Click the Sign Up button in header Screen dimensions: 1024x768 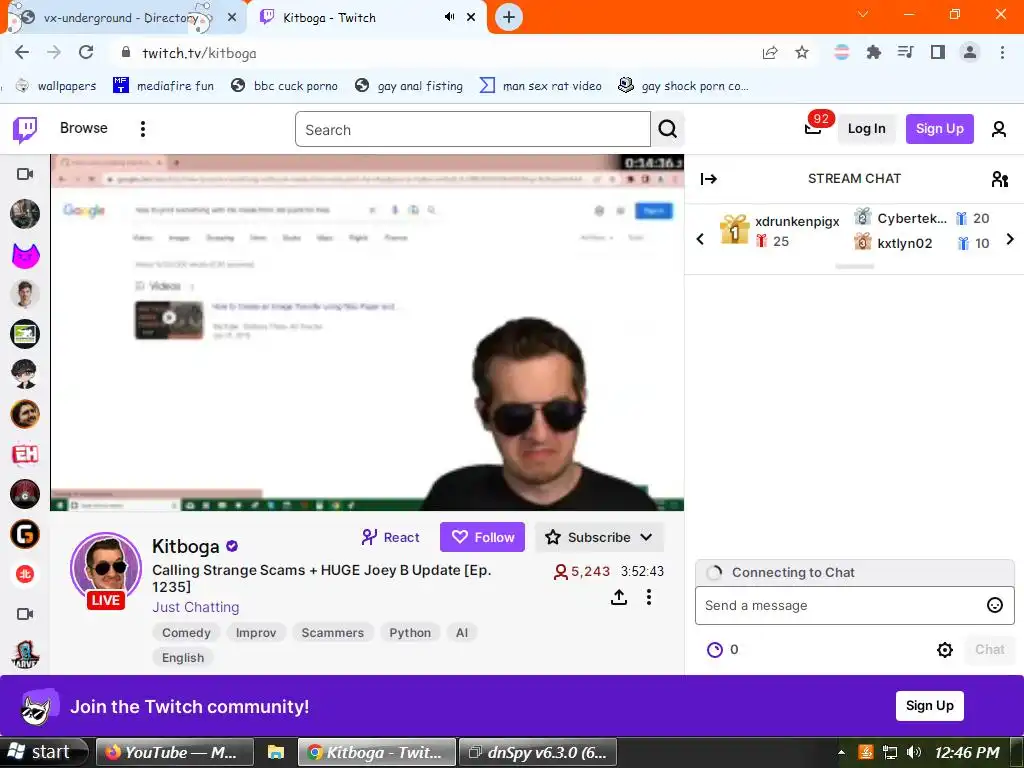click(x=939, y=129)
